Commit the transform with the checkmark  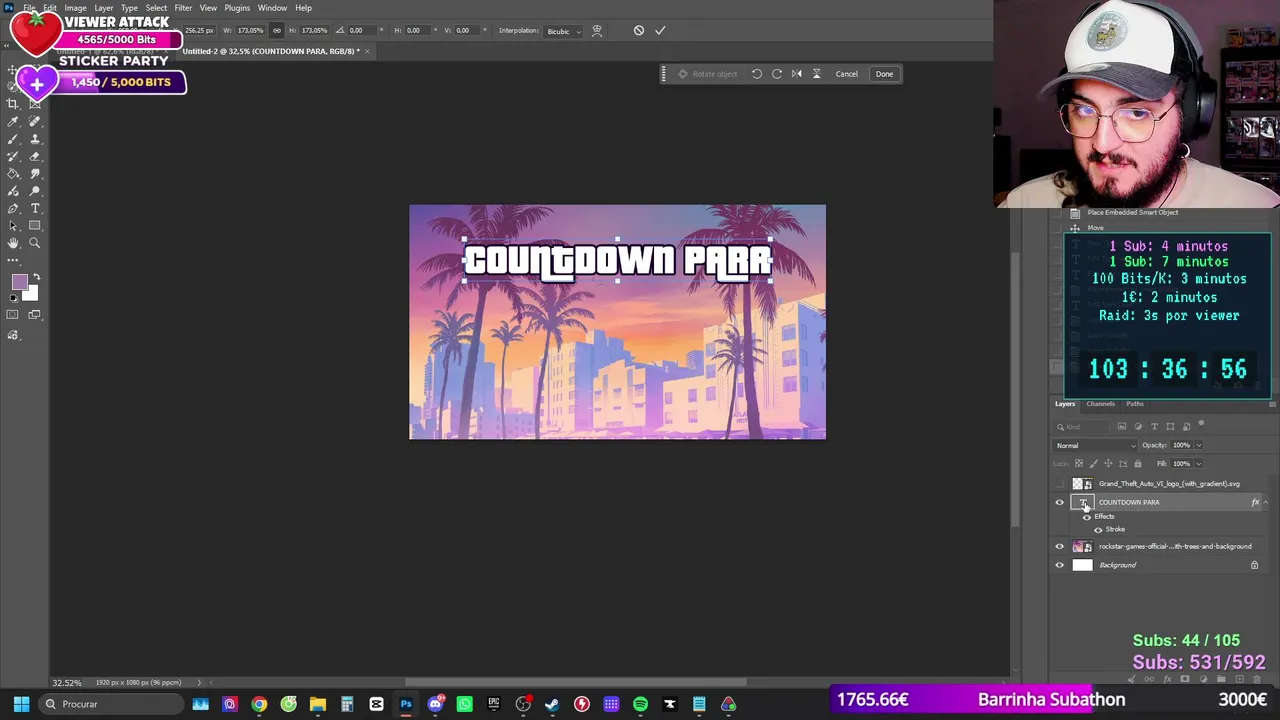point(660,30)
